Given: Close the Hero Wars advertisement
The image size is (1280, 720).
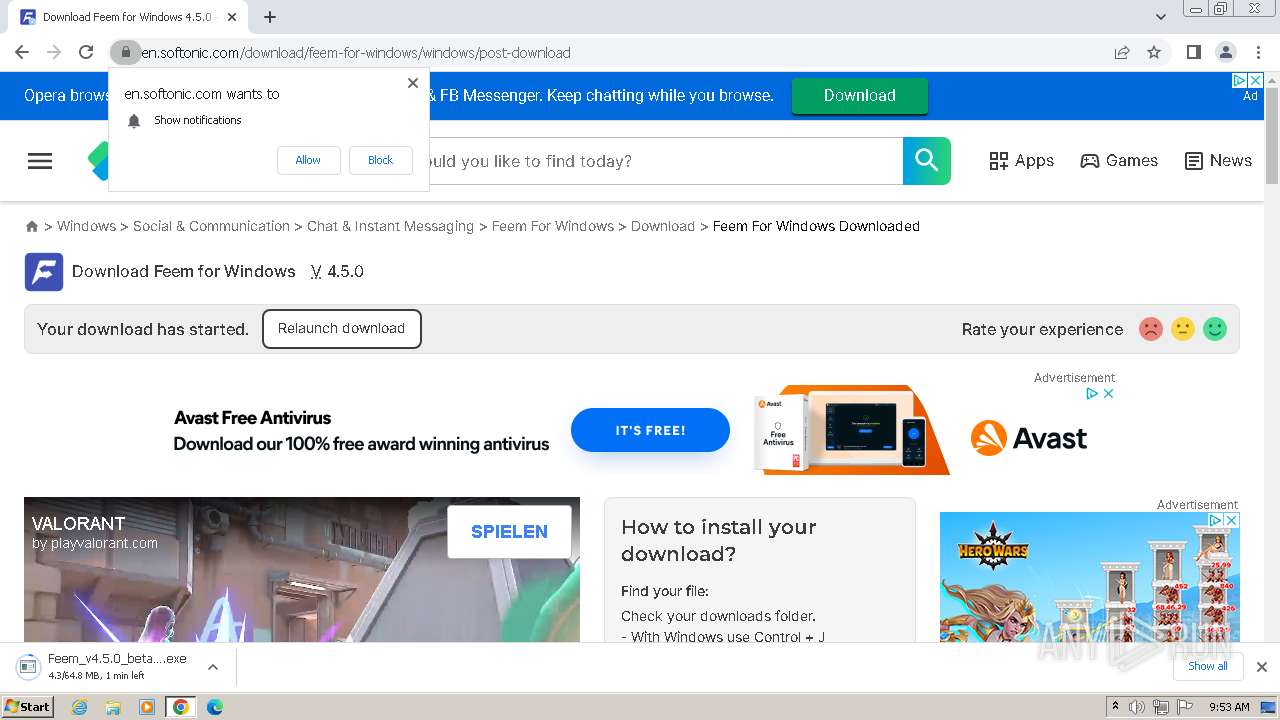Looking at the screenshot, I should point(1232,521).
